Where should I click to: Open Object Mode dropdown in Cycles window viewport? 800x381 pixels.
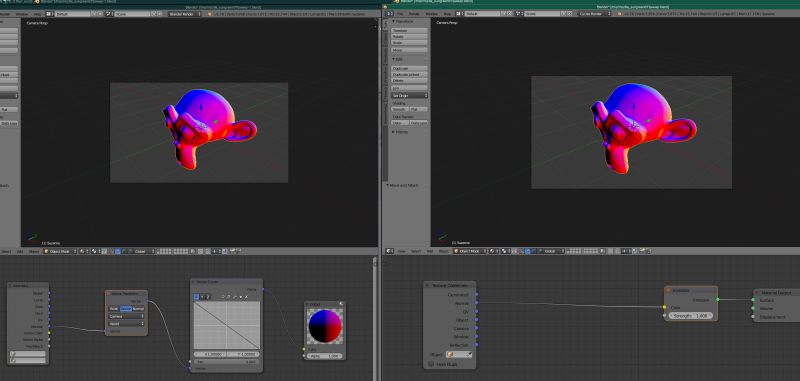coord(470,251)
